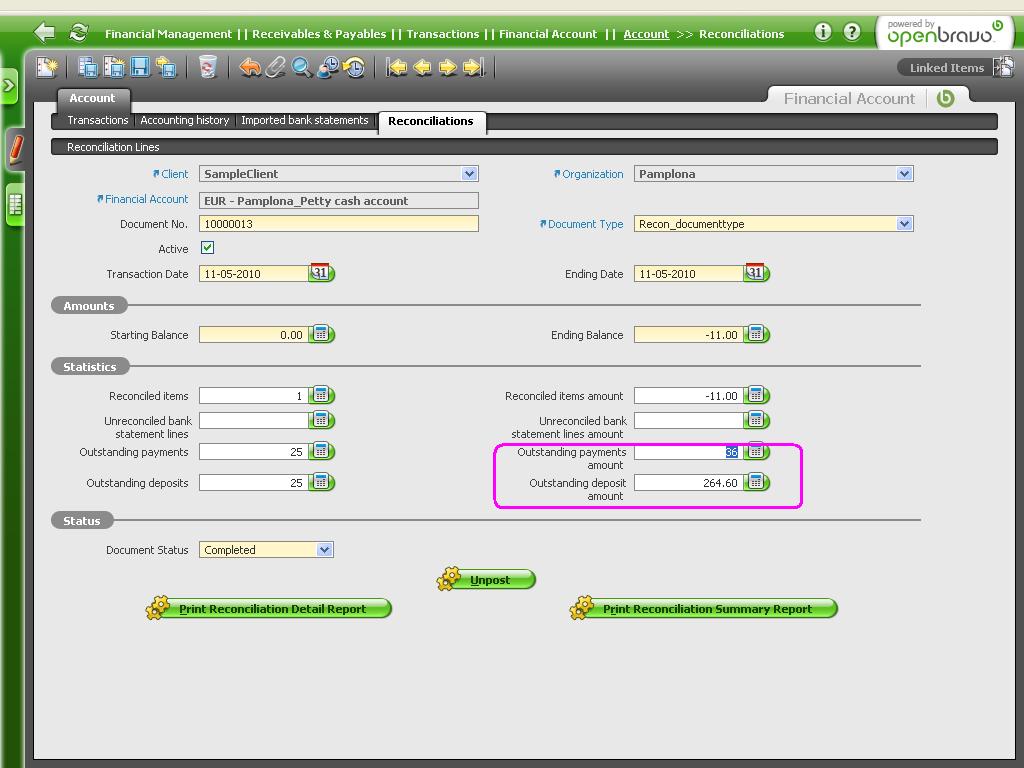Click Print Reconciliation Summary Report button
The height and width of the screenshot is (768, 1024).
click(704, 609)
